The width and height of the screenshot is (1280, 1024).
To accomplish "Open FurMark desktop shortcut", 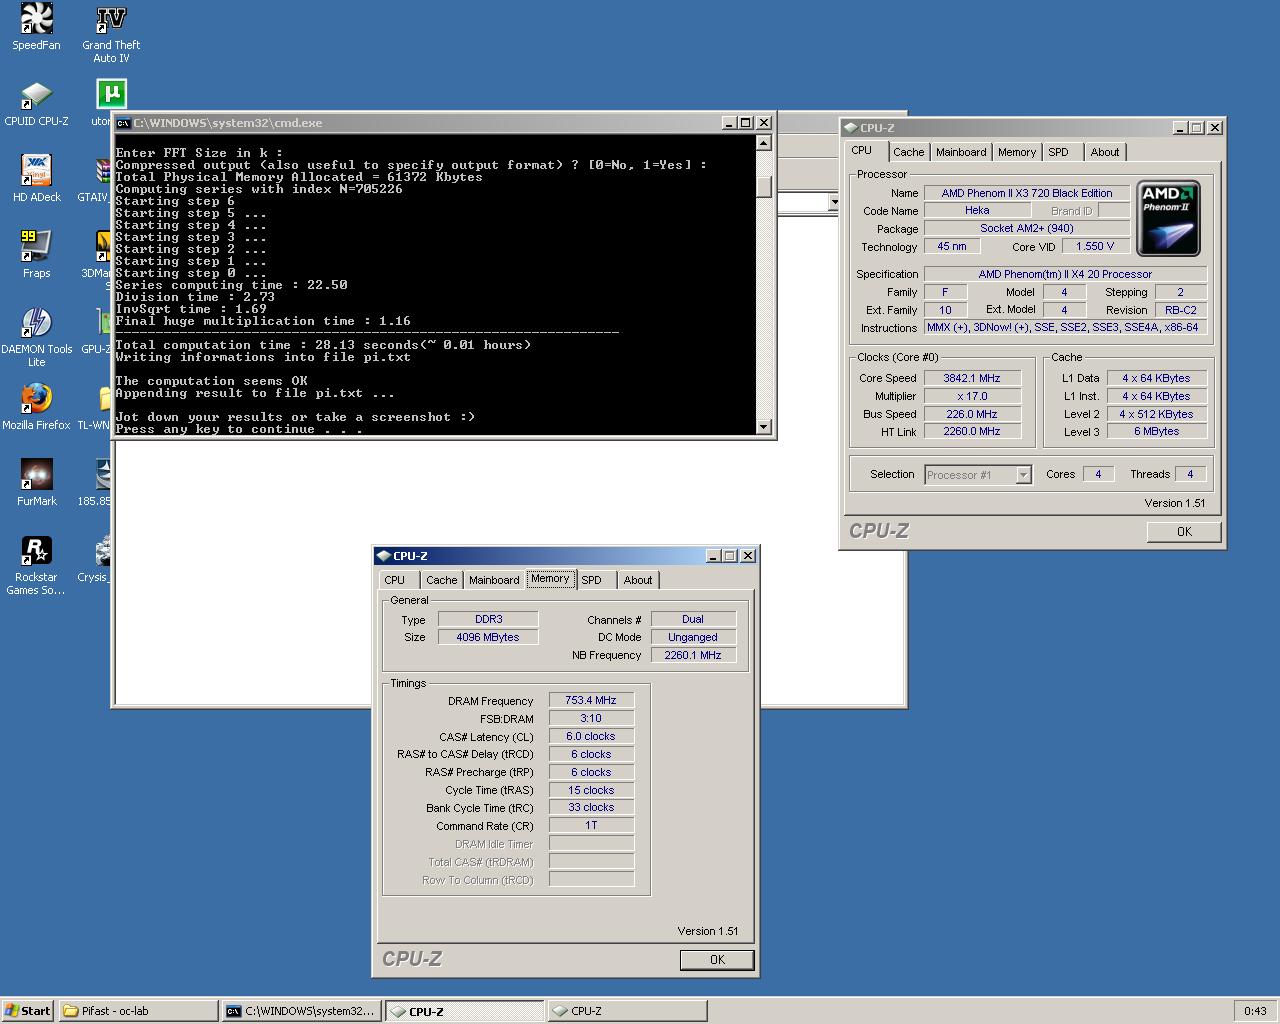I will tap(36, 483).
